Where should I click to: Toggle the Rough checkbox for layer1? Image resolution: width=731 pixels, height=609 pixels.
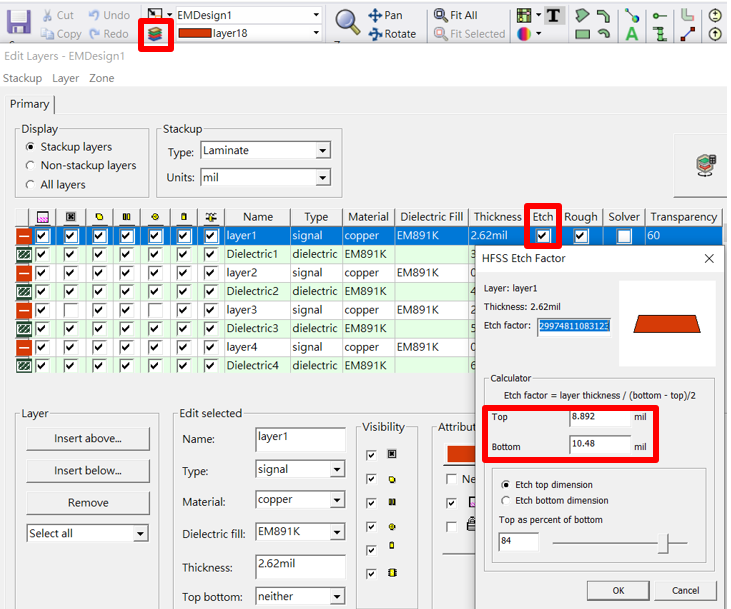pos(580,236)
